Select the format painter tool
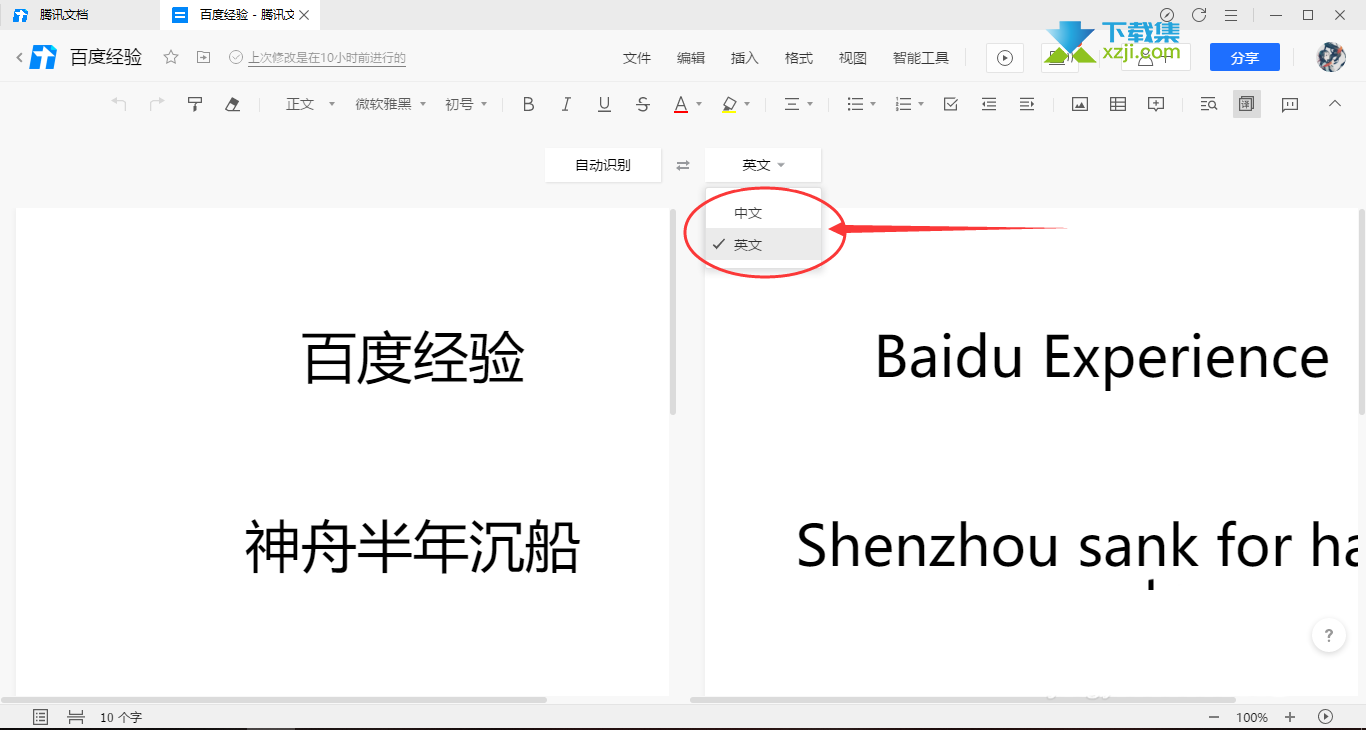The height and width of the screenshot is (730, 1366). click(x=195, y=104)
